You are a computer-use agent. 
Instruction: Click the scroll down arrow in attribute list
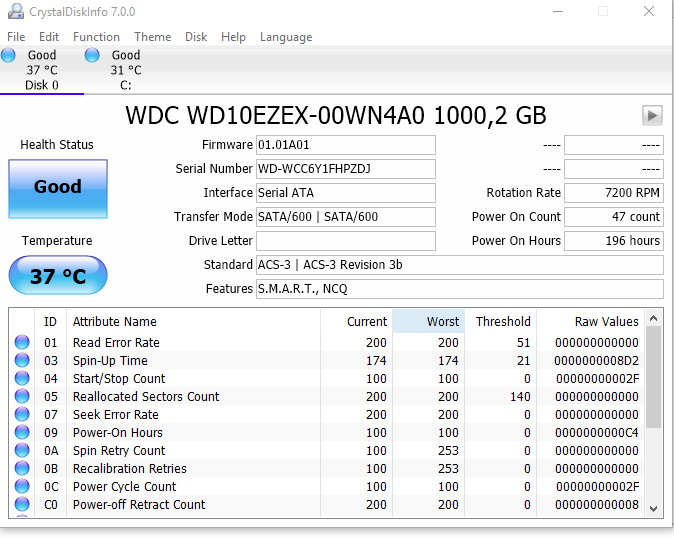(x=654, y=509)
